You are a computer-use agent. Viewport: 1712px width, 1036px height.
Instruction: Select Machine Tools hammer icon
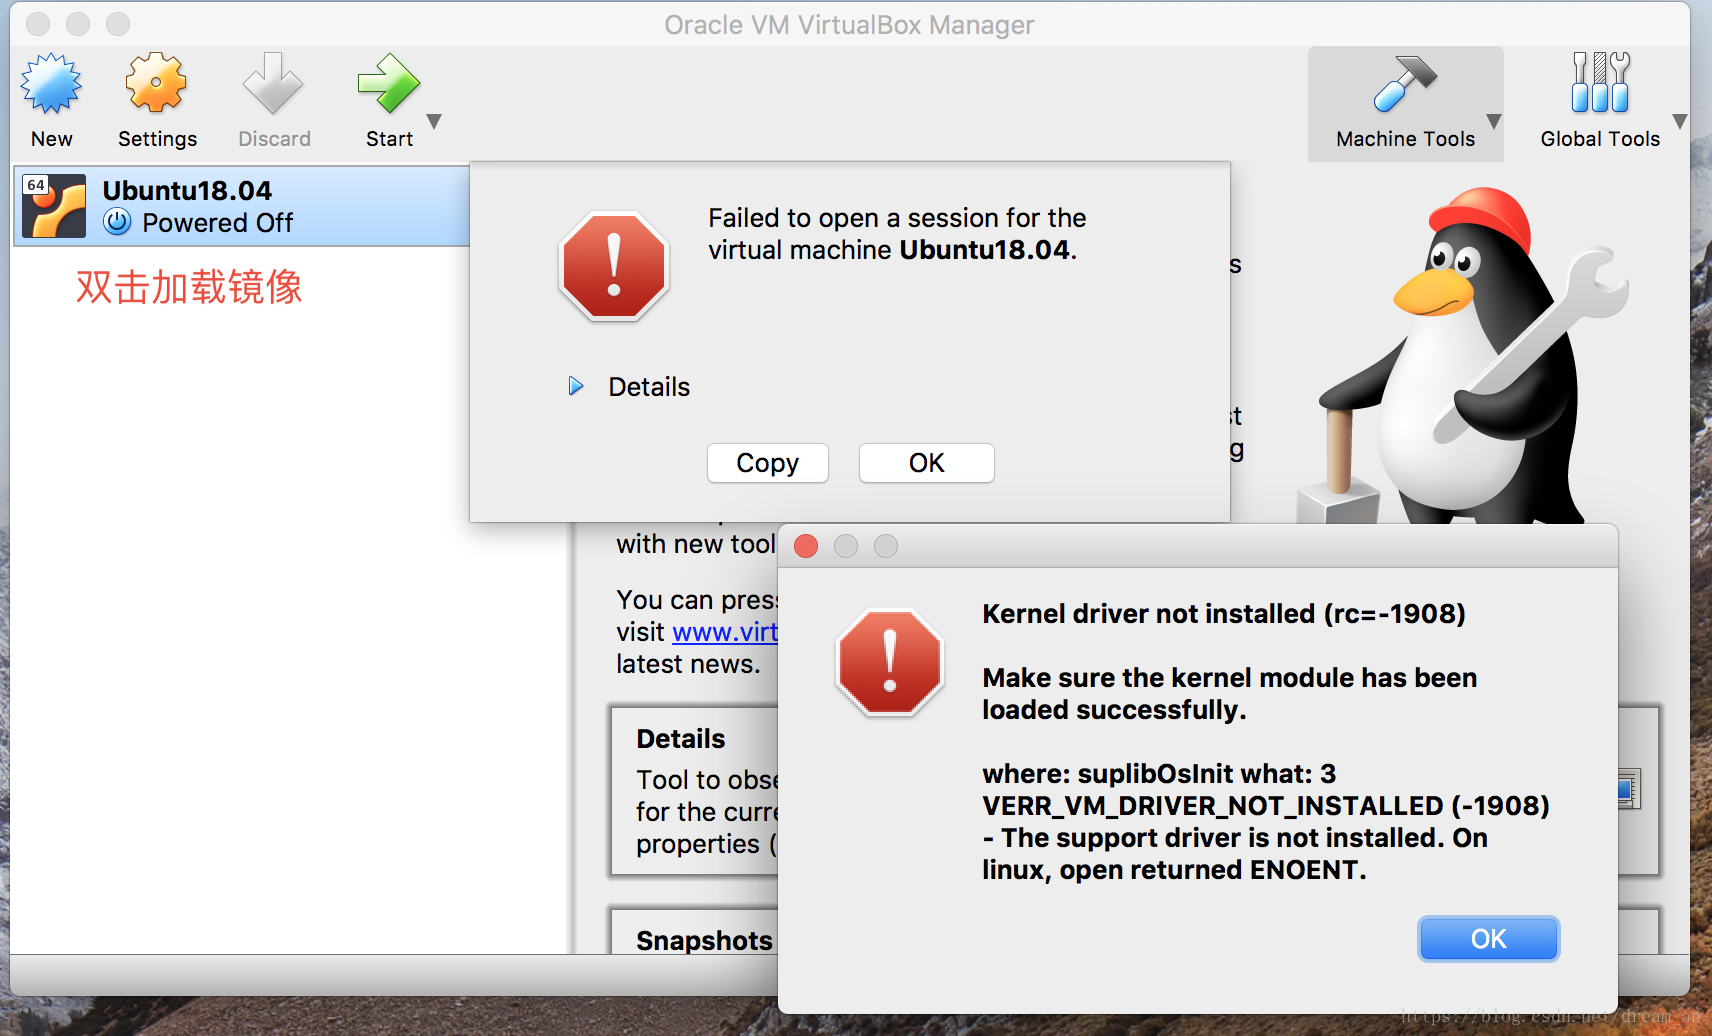pos(1405,83)
